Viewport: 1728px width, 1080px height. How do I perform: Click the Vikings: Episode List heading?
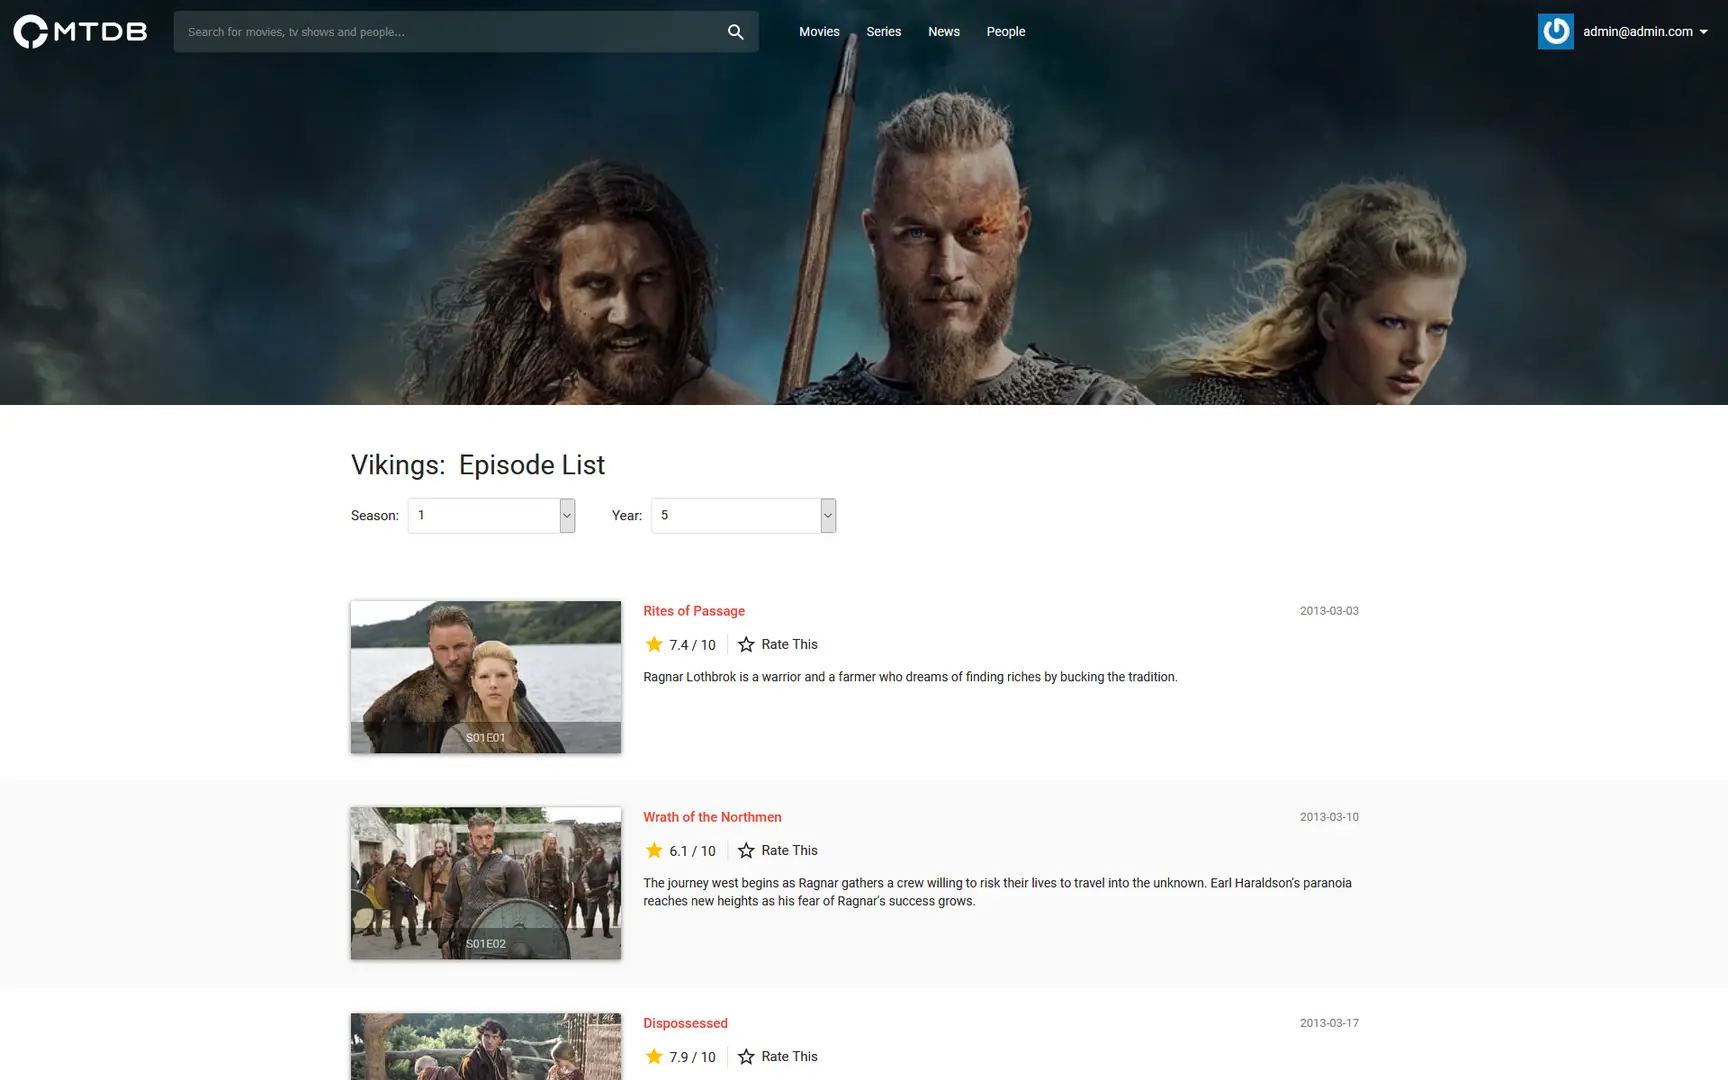(x=478, y=465)
